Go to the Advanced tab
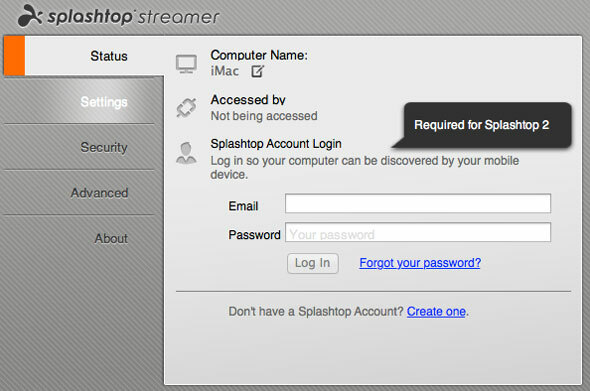 click(x=100, y=193)
